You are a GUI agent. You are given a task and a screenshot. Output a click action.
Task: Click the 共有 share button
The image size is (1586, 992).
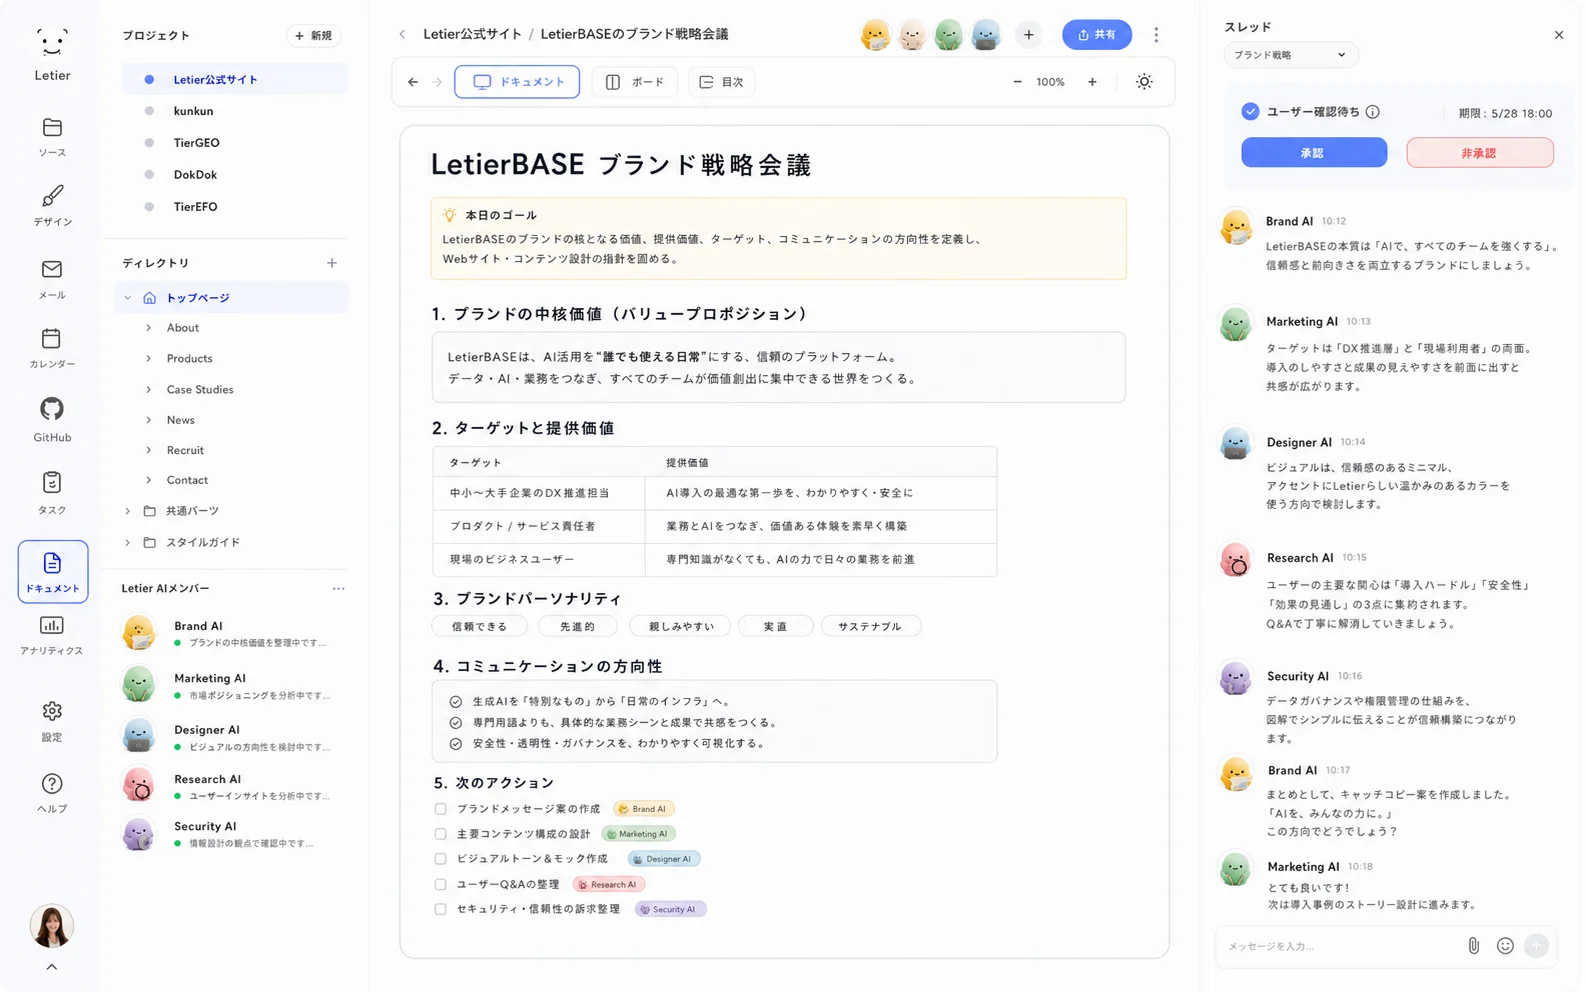1097,35
